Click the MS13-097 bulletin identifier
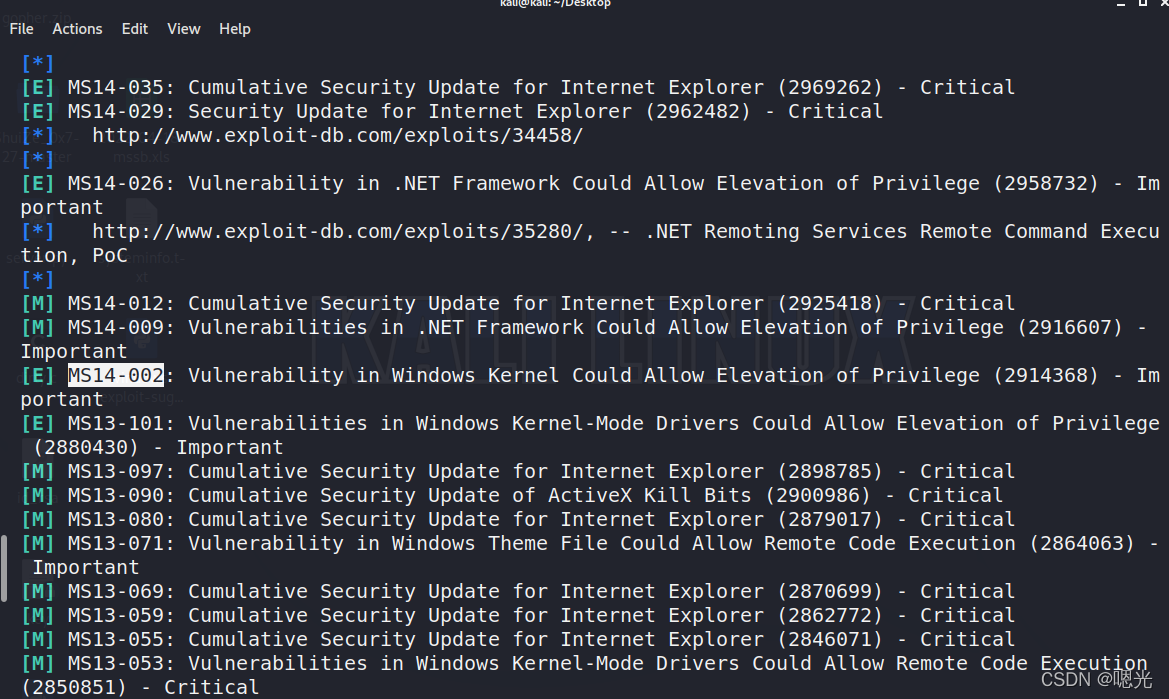1169x699 pixels. point(115,471)
